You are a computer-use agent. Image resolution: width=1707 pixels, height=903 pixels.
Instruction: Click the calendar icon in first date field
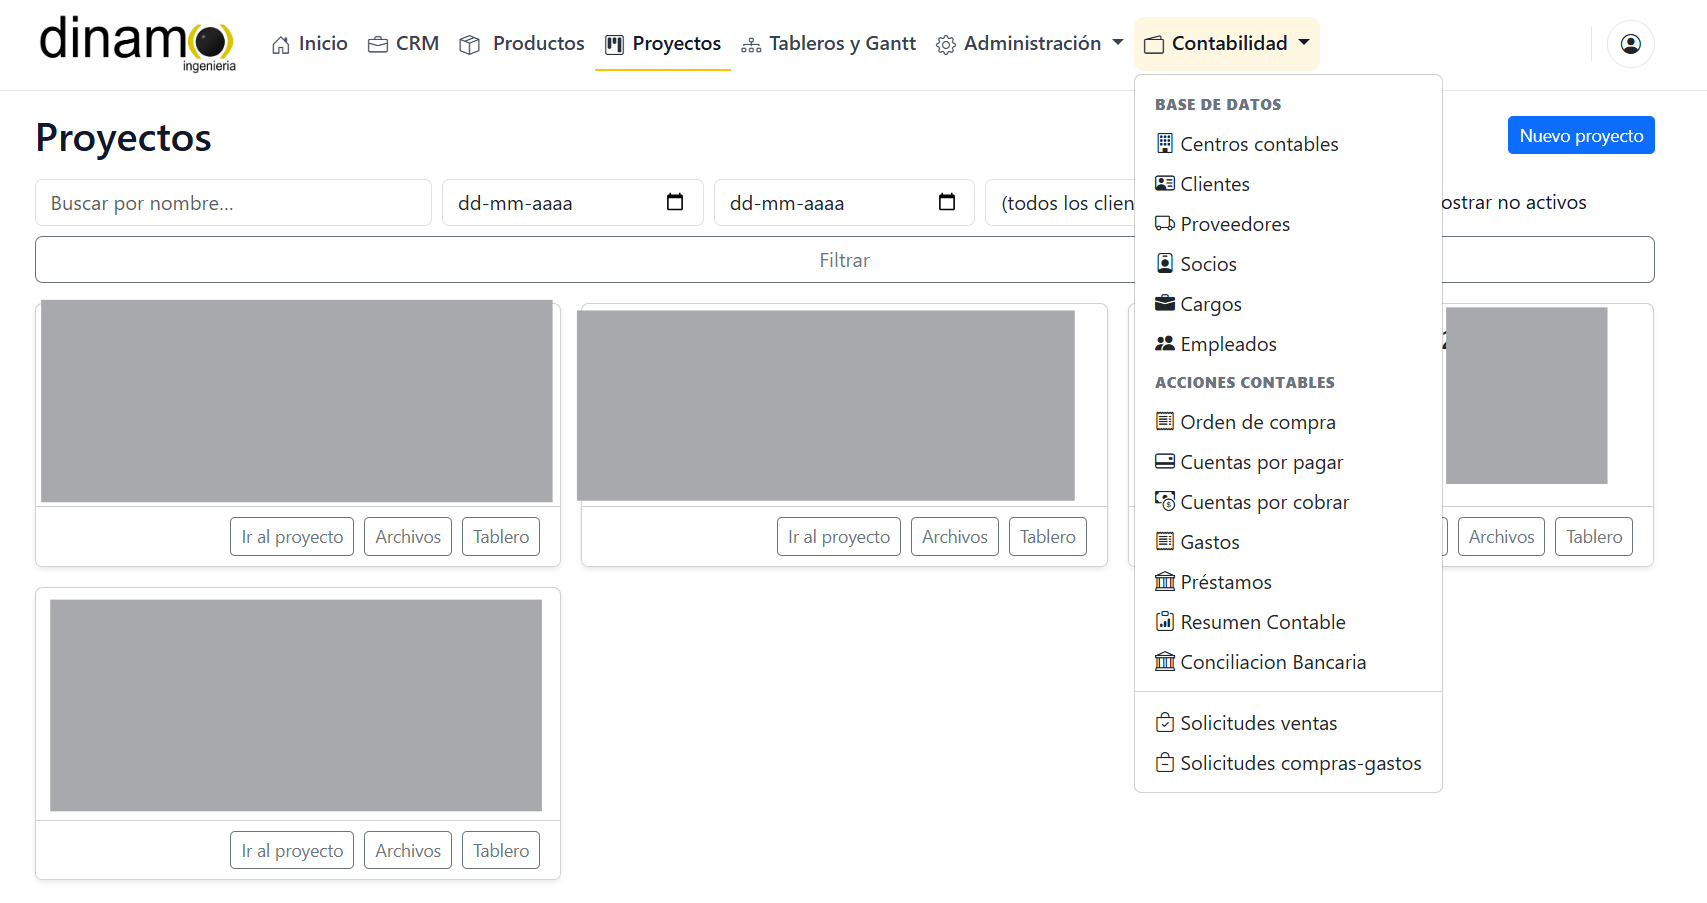coord(675,202)
